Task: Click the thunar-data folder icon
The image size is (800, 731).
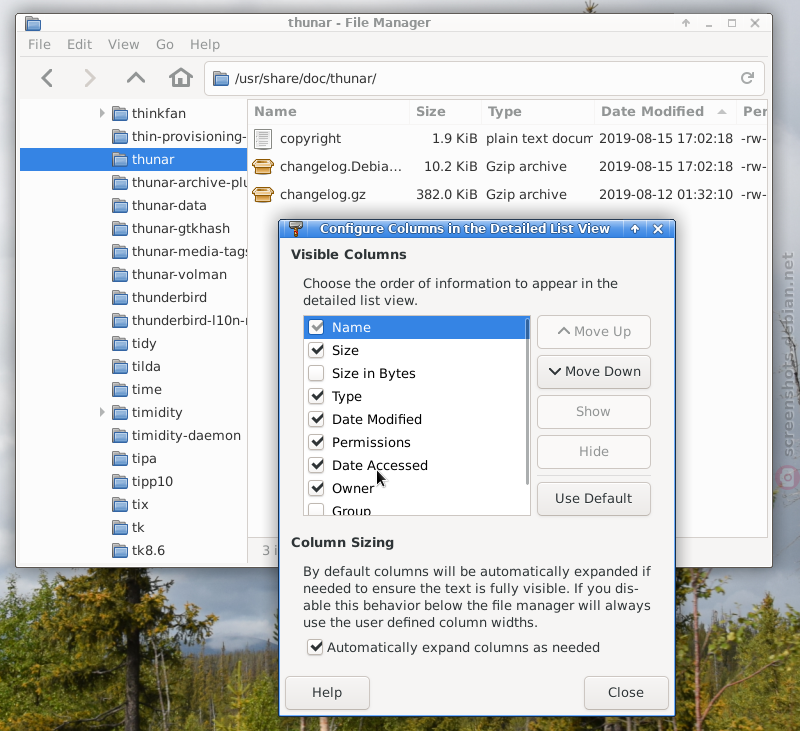Action: 120,206
